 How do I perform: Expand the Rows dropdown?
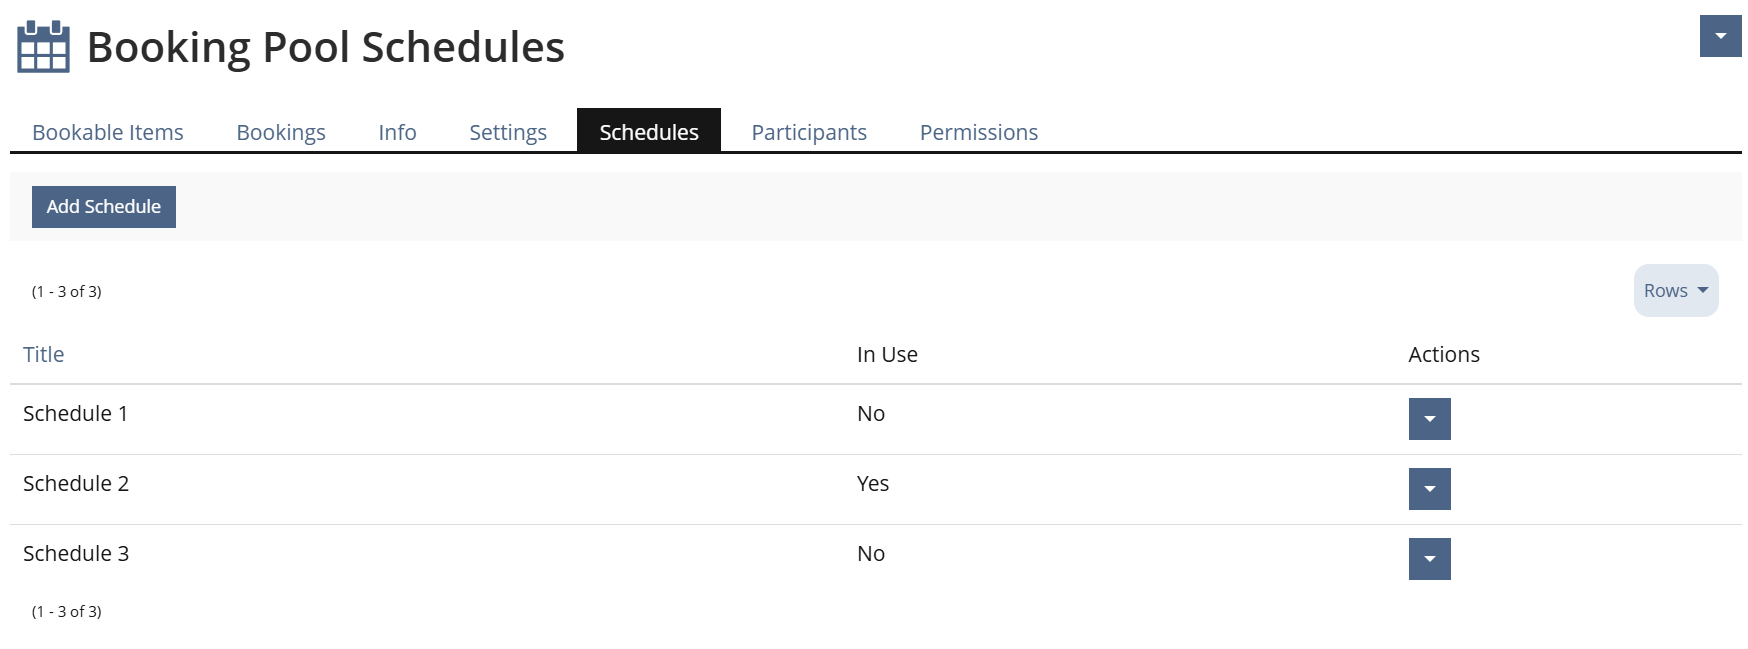tap(1676, 291)
